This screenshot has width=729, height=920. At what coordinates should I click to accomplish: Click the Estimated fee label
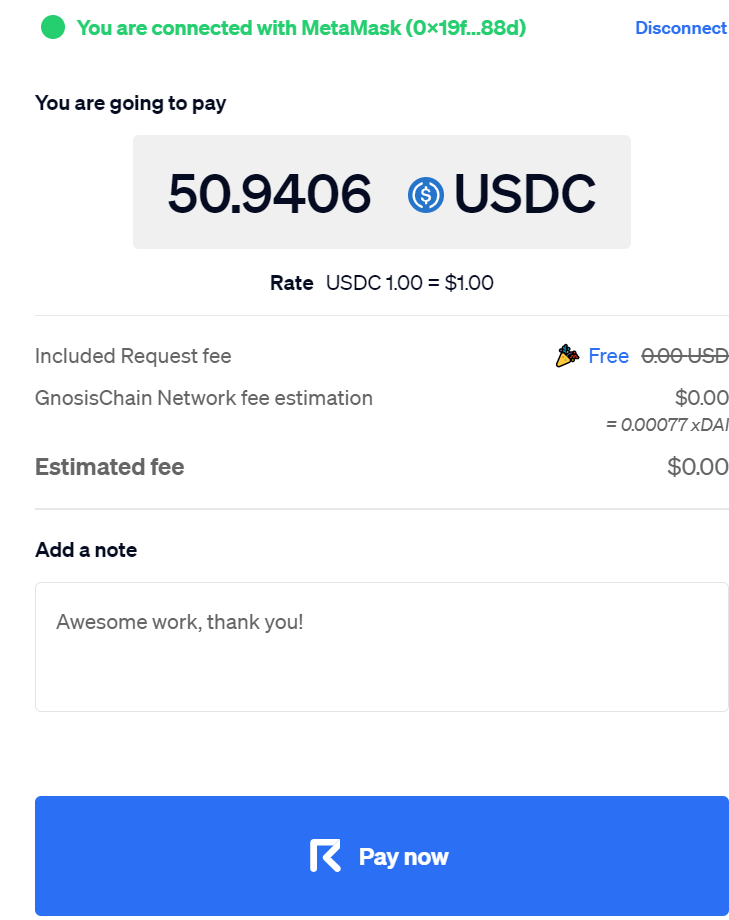pos(110,467)
